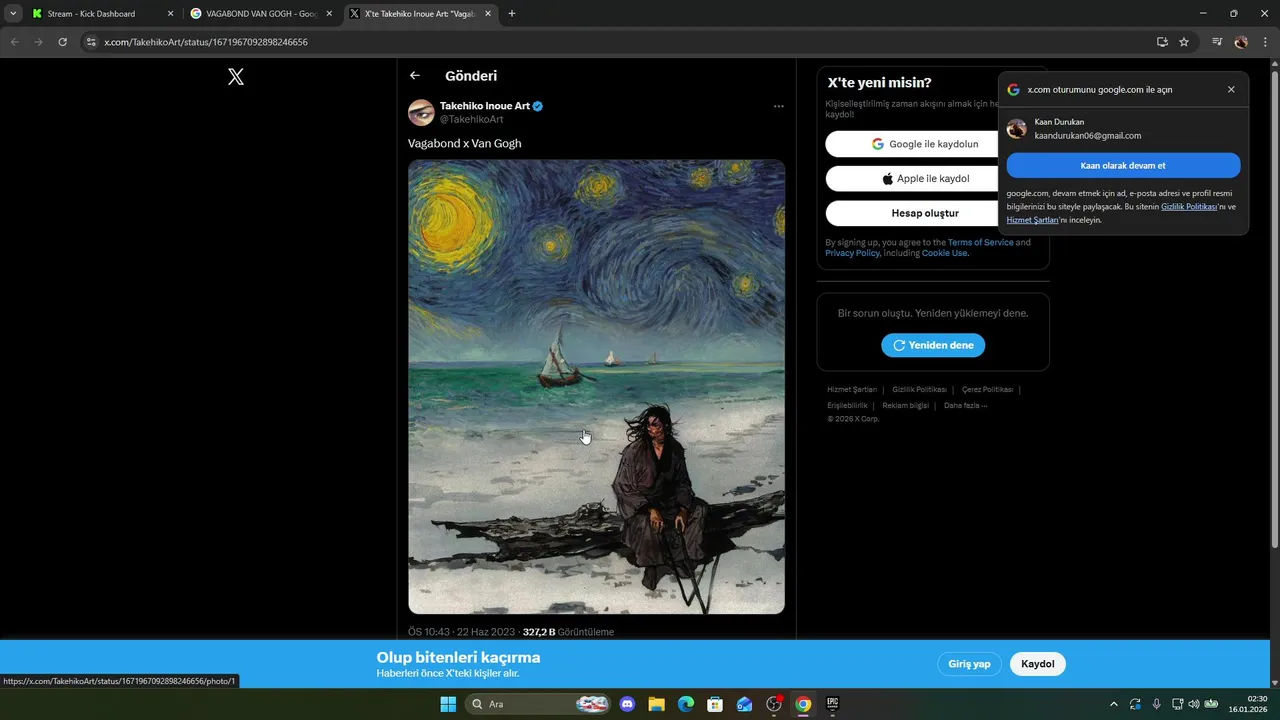This screenshot has width=1280, height=720.
Task: Bookmark this page with star icon
Action: click(1184, 42)
